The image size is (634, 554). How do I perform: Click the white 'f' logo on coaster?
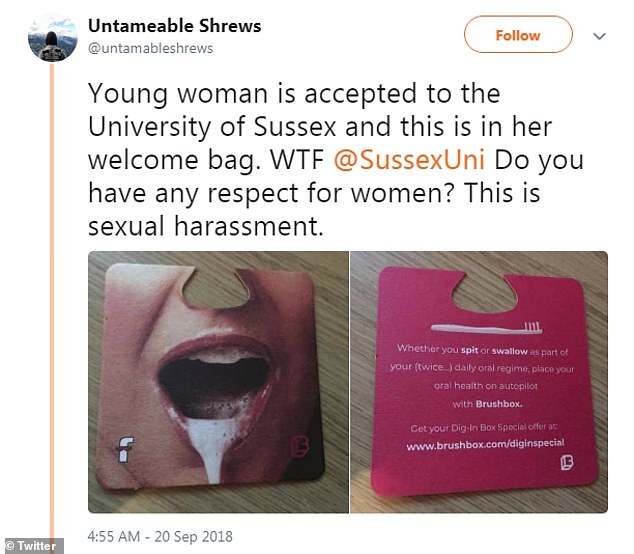126,449
